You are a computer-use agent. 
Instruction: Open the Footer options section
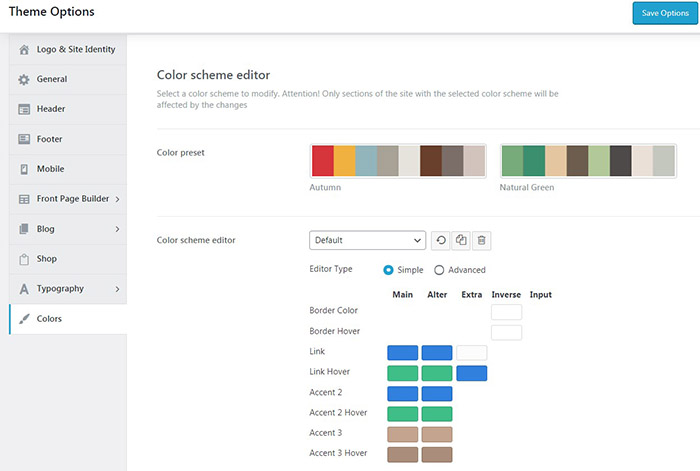50,139
